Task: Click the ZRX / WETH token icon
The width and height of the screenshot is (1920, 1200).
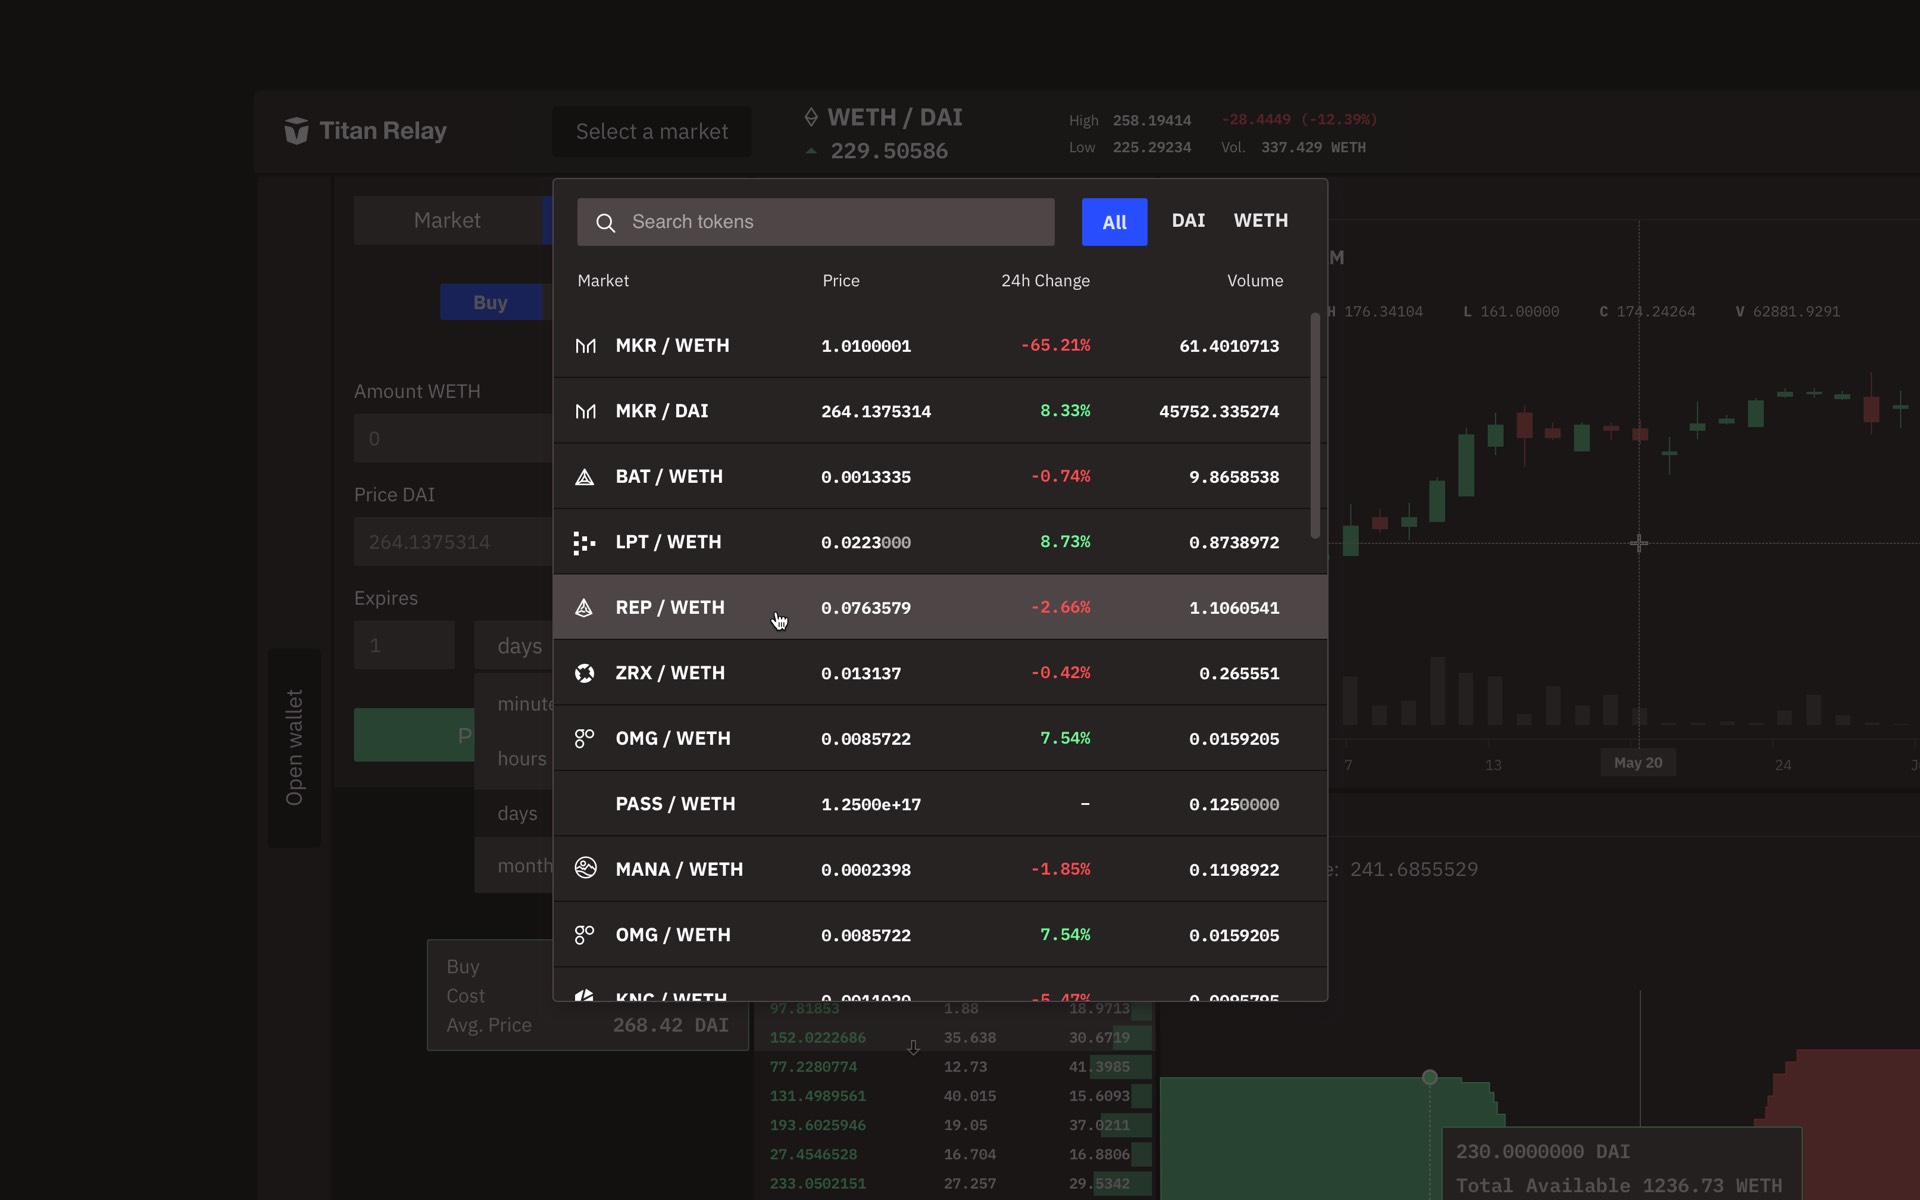Action: (x=585, y=673)
